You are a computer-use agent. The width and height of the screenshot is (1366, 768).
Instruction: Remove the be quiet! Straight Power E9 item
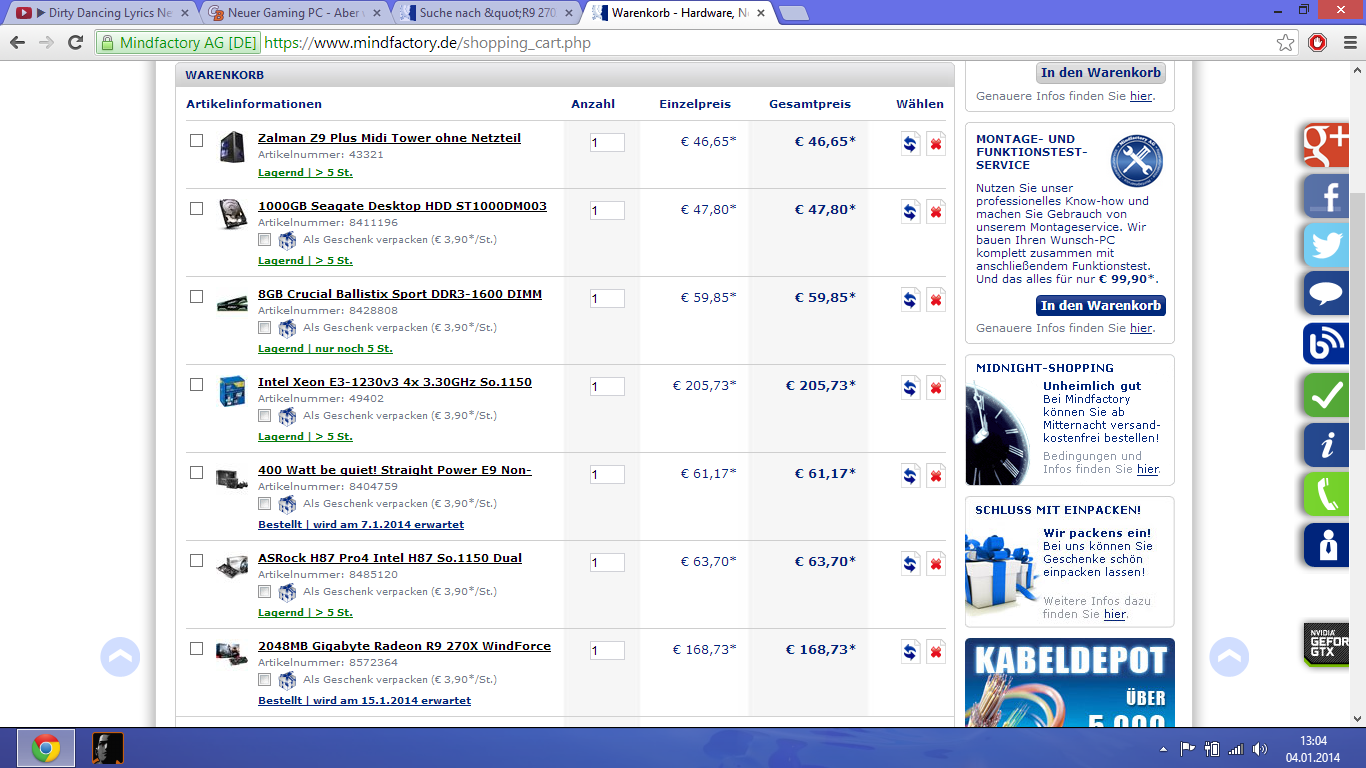point(936,475)
